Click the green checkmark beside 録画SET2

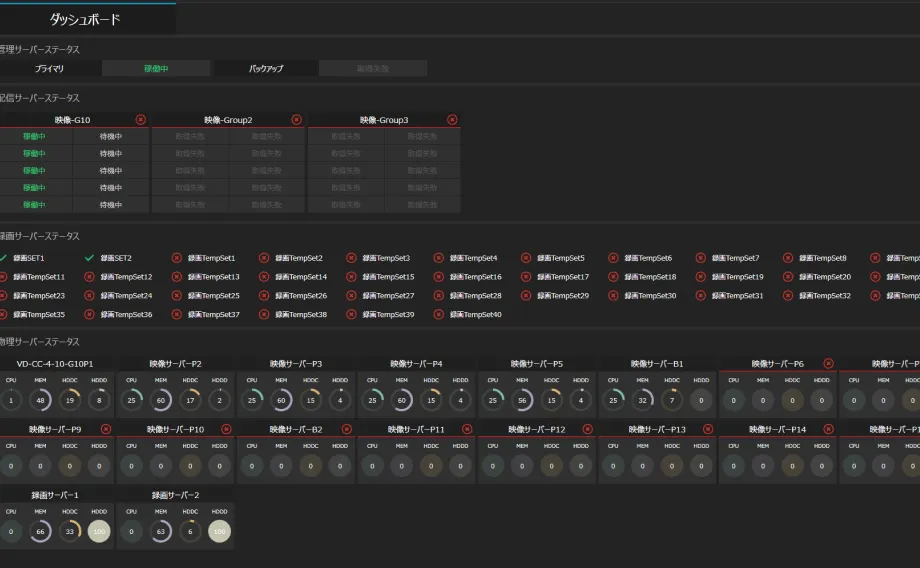coord(90,258)
